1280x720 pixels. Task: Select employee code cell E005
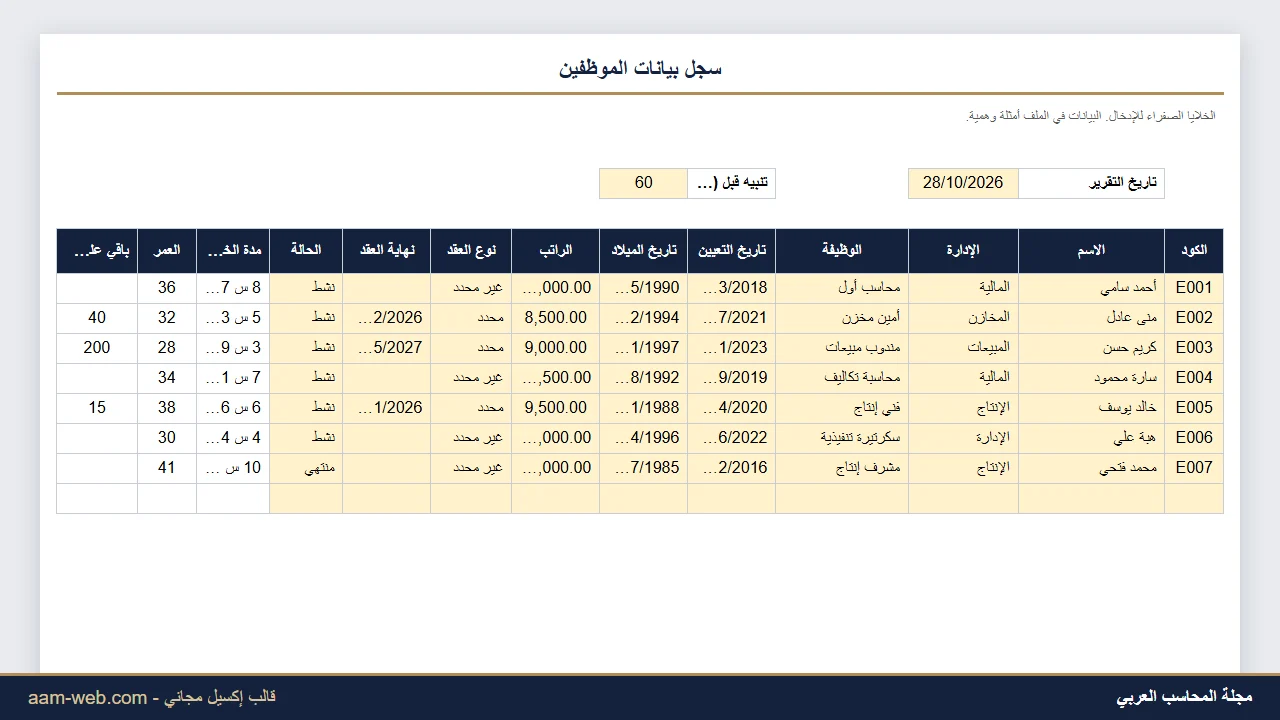click(x=1194, y=408)
